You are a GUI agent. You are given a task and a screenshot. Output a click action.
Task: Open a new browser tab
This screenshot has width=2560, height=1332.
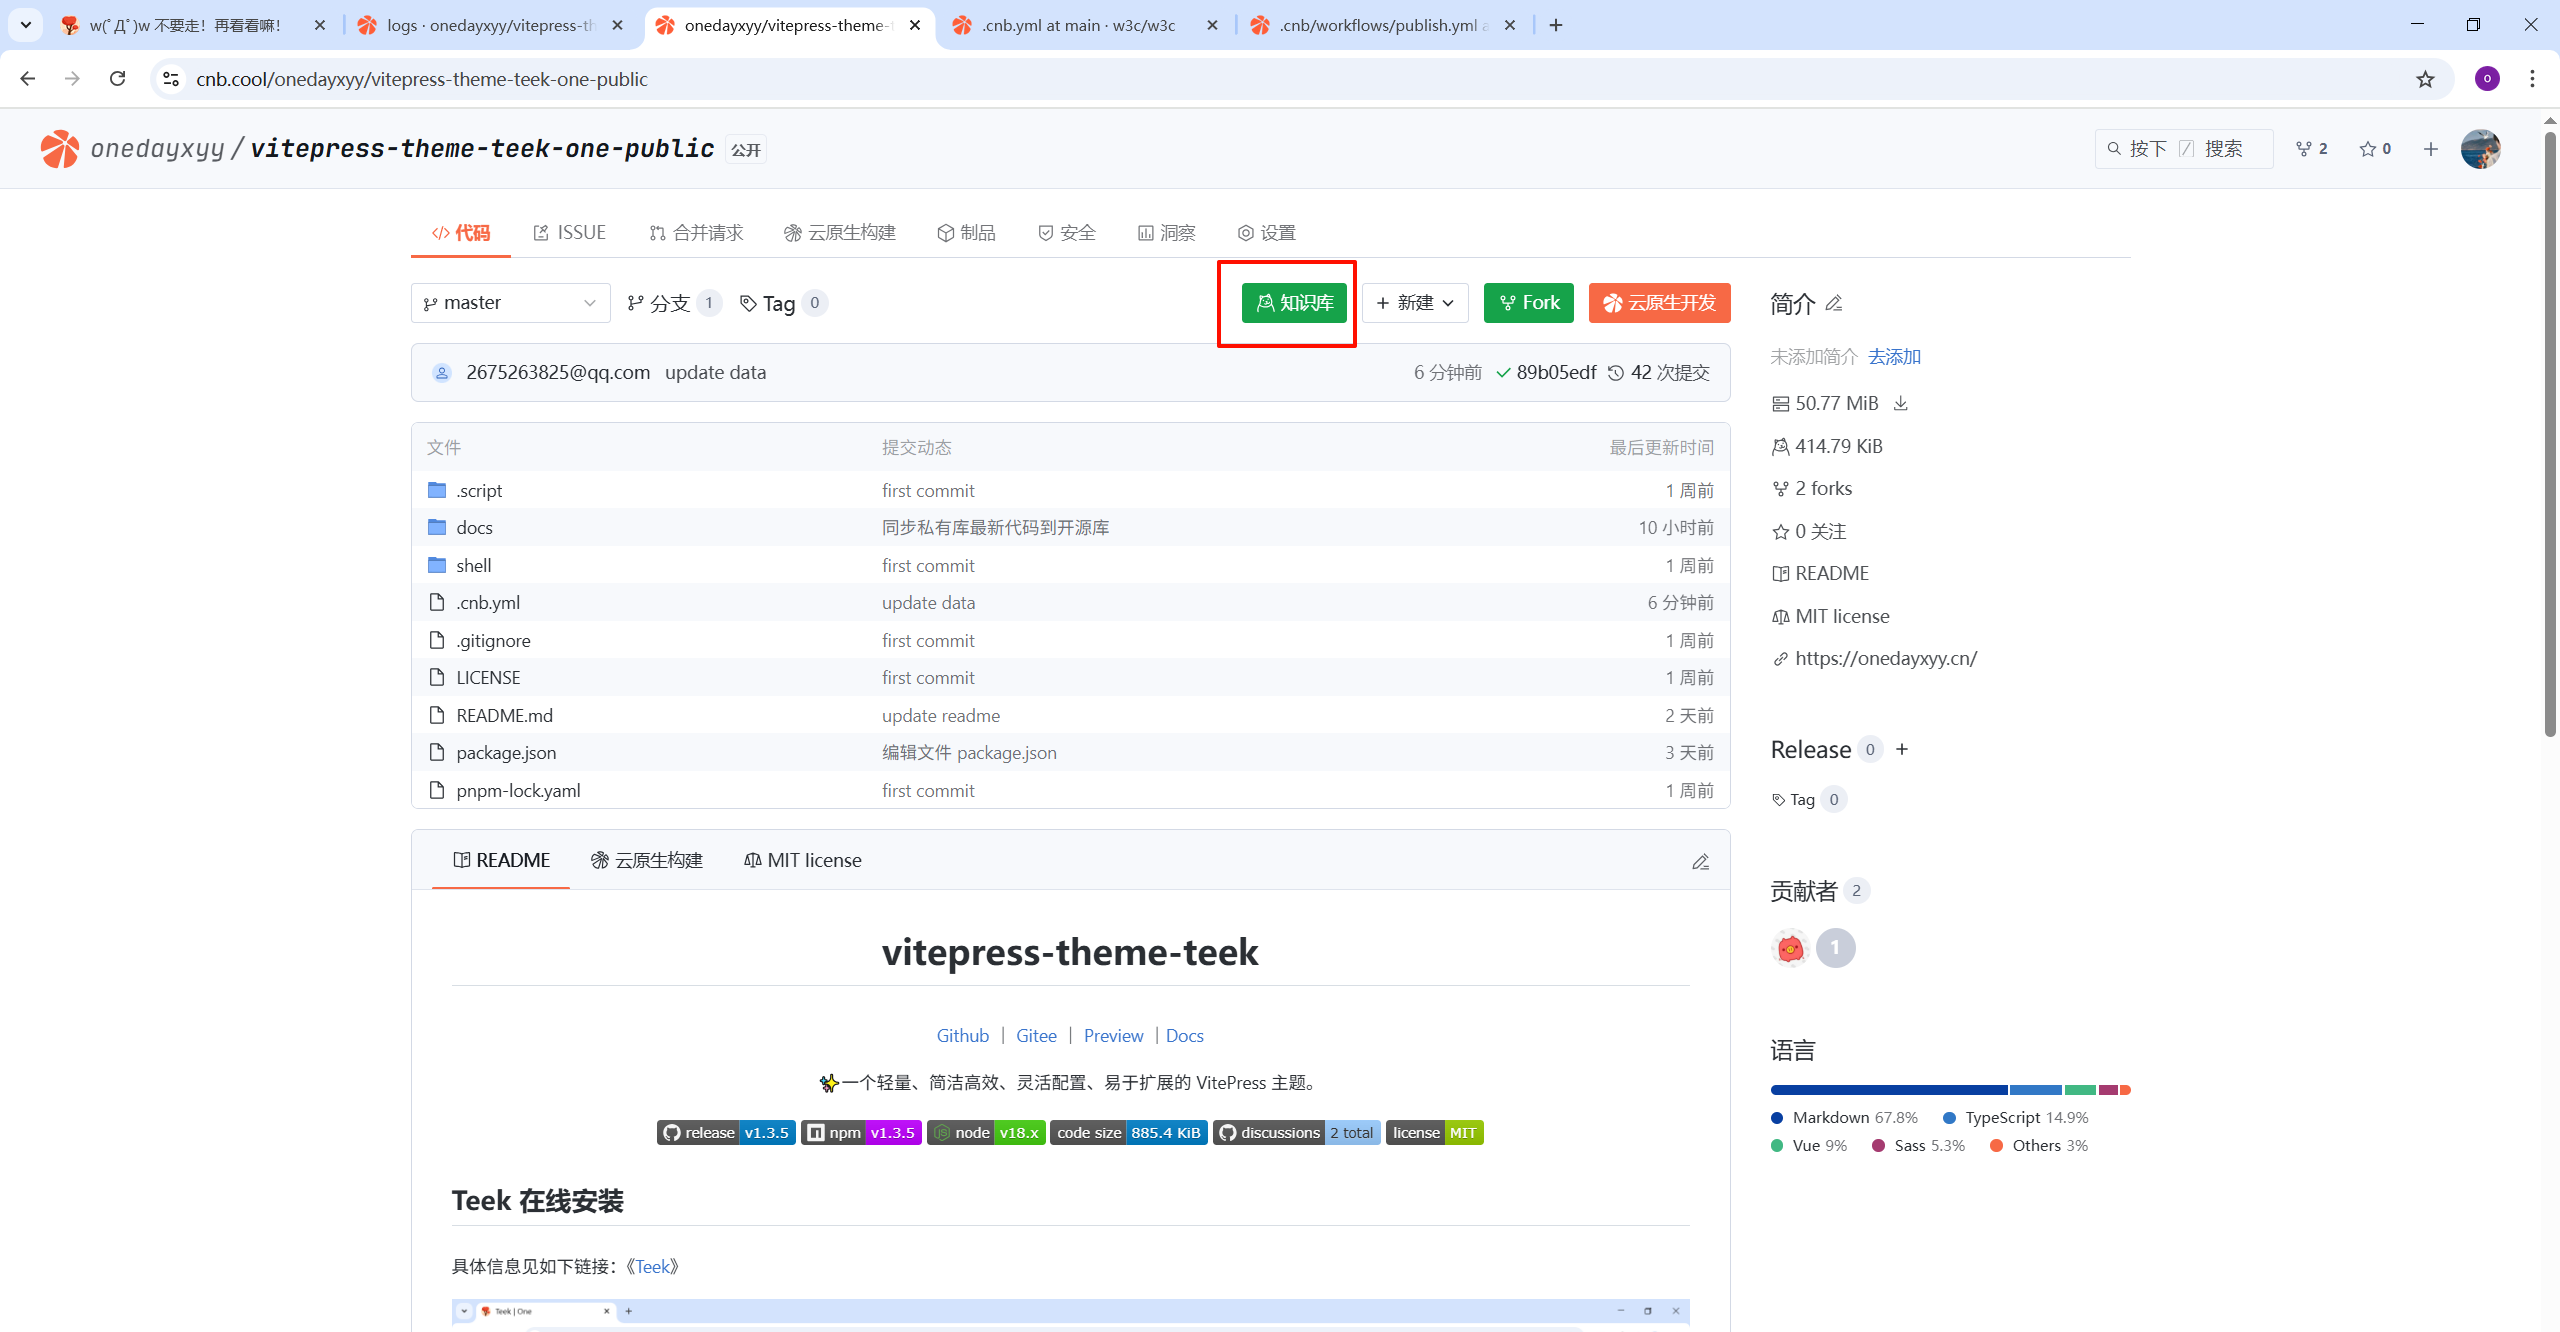click(x=1556, y=25)
